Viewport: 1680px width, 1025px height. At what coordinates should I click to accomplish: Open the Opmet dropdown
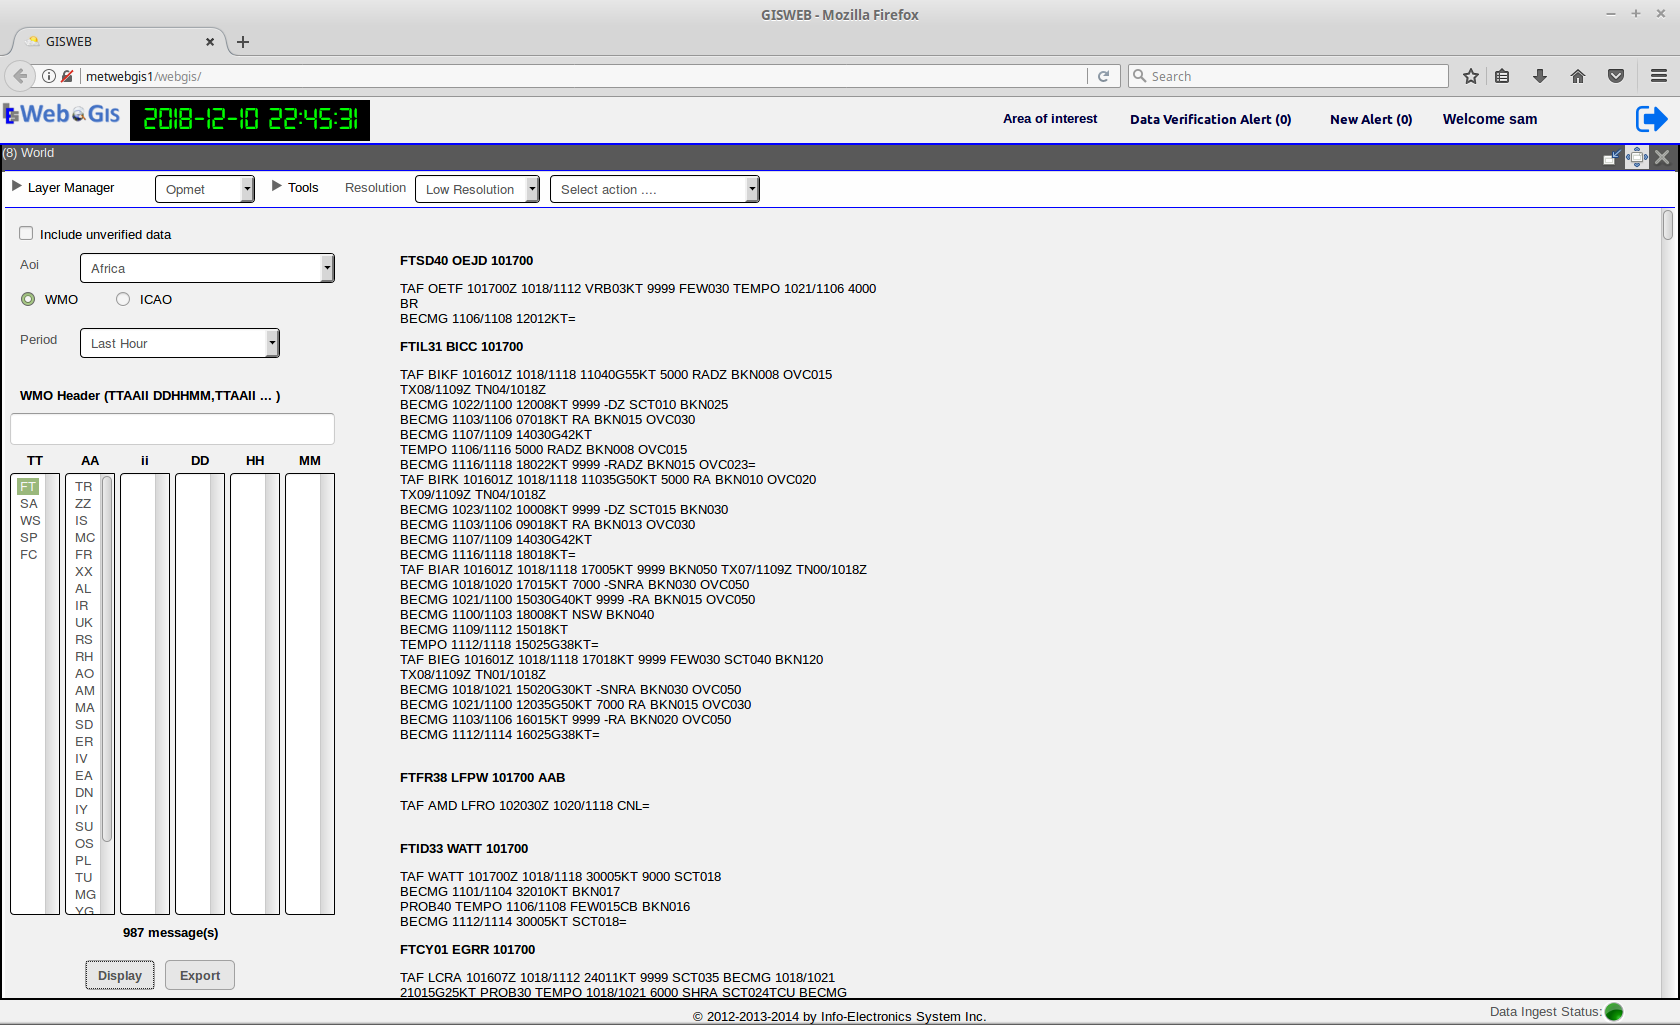(x=205, y=189)
